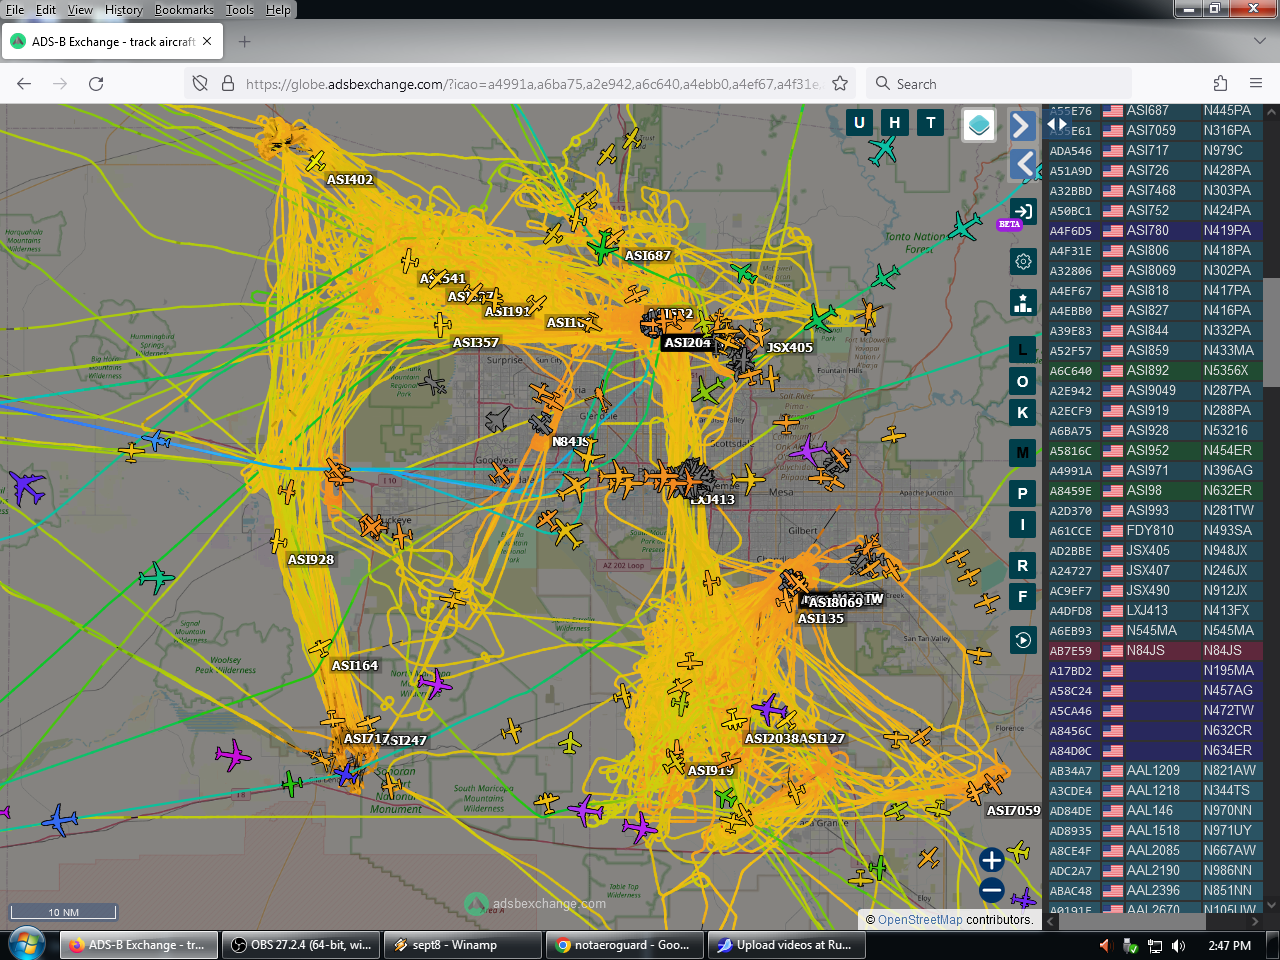
Task: Click ASI928 aircraft label on map
Action: click(x=311, y=560)
